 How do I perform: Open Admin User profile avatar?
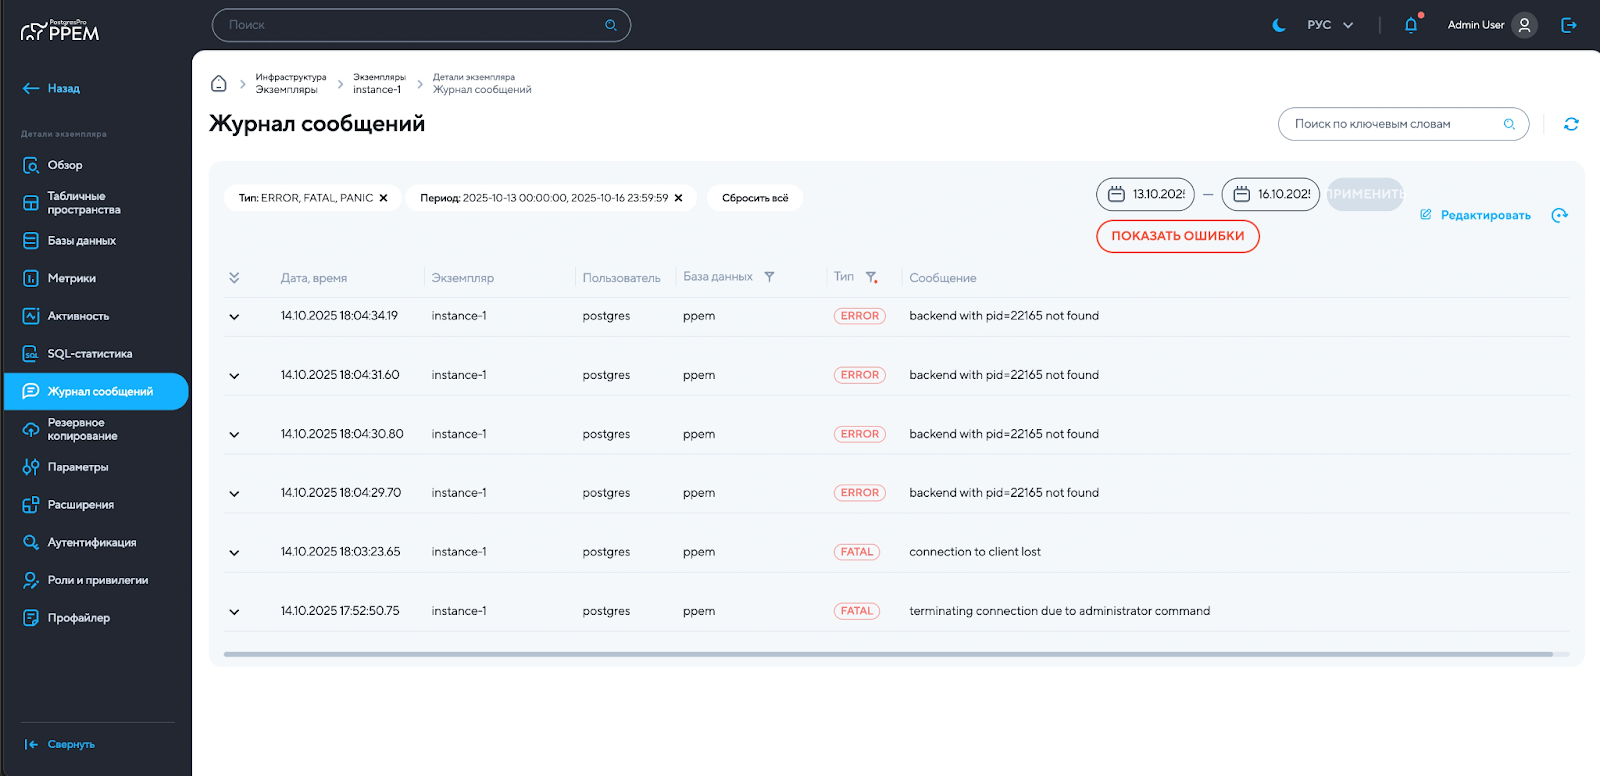point(1524,25)
